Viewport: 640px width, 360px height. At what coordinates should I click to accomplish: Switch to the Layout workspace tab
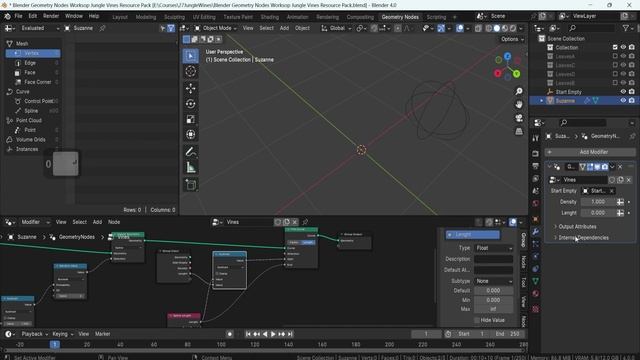click(x=120, y=17)
